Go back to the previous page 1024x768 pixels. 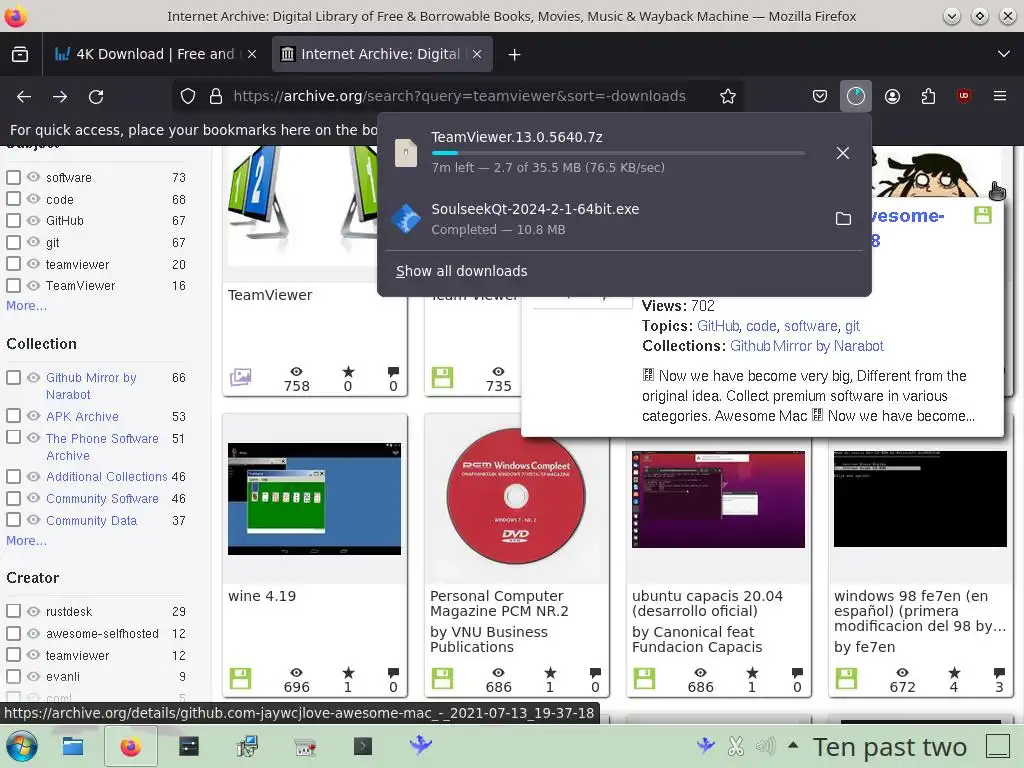[x=24, y=97]
